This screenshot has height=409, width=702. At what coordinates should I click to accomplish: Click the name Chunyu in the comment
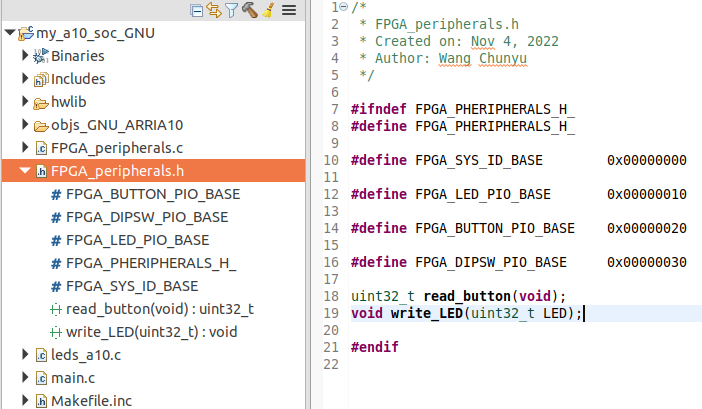[503, 59]
